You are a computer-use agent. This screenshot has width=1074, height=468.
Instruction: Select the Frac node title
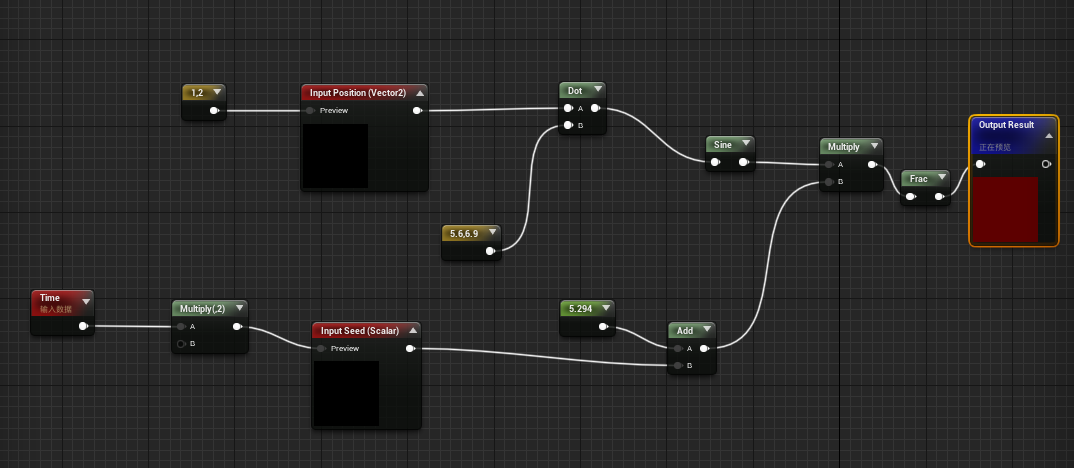point(919,179)
